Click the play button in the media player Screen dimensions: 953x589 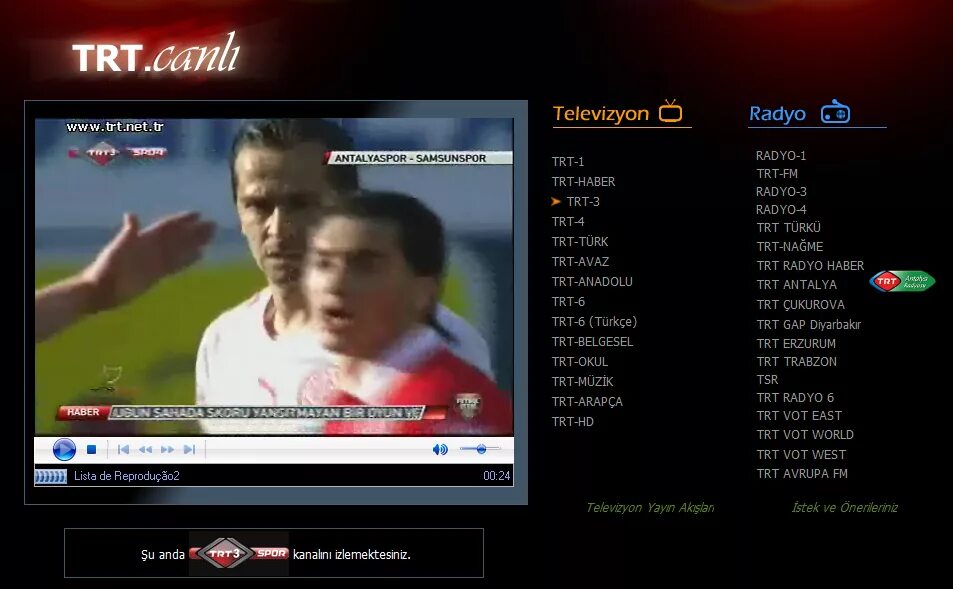point(64,450)
